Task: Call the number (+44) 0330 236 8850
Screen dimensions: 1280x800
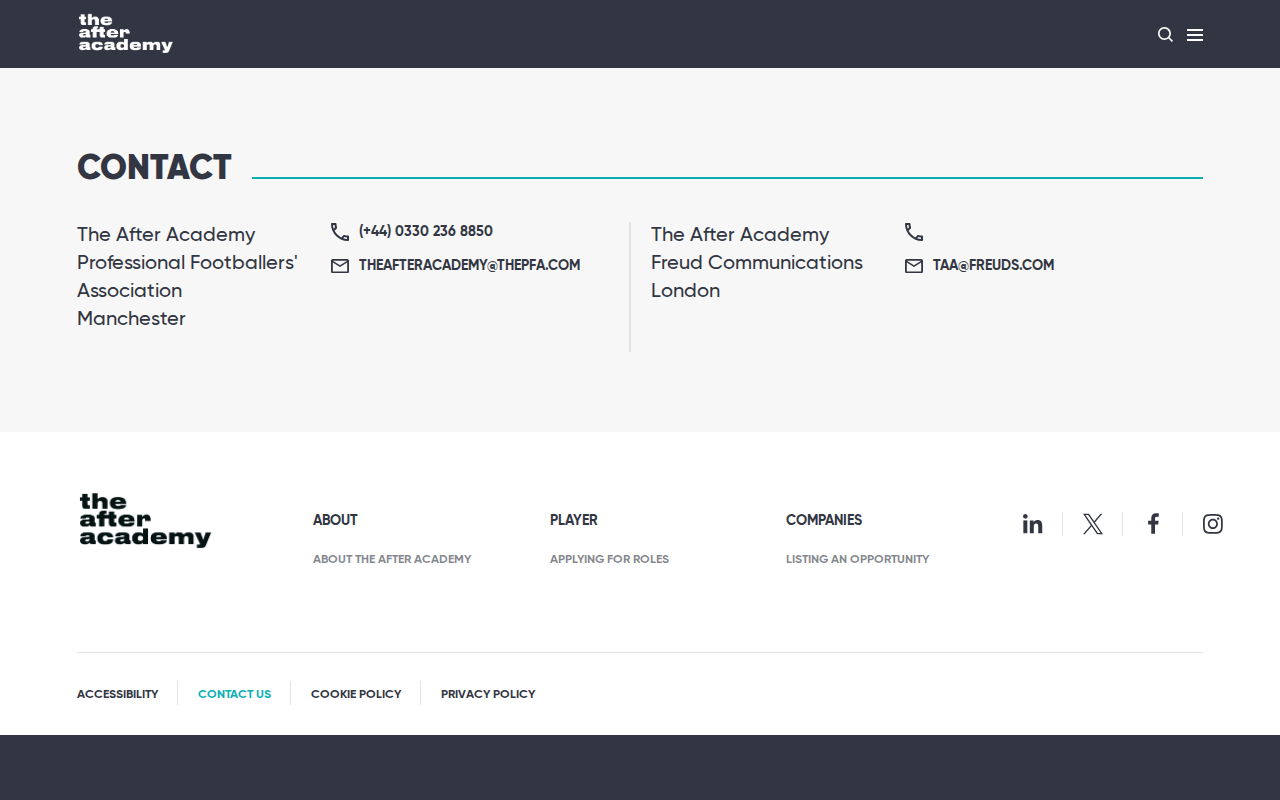Action: click(x=426, y=231)
